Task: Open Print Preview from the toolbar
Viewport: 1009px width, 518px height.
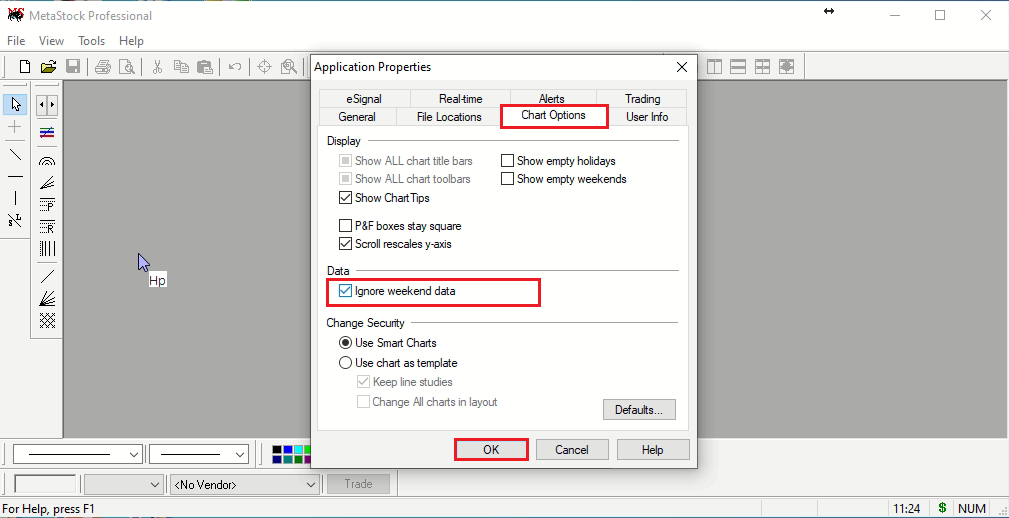Action: click(x=127, y=66)
